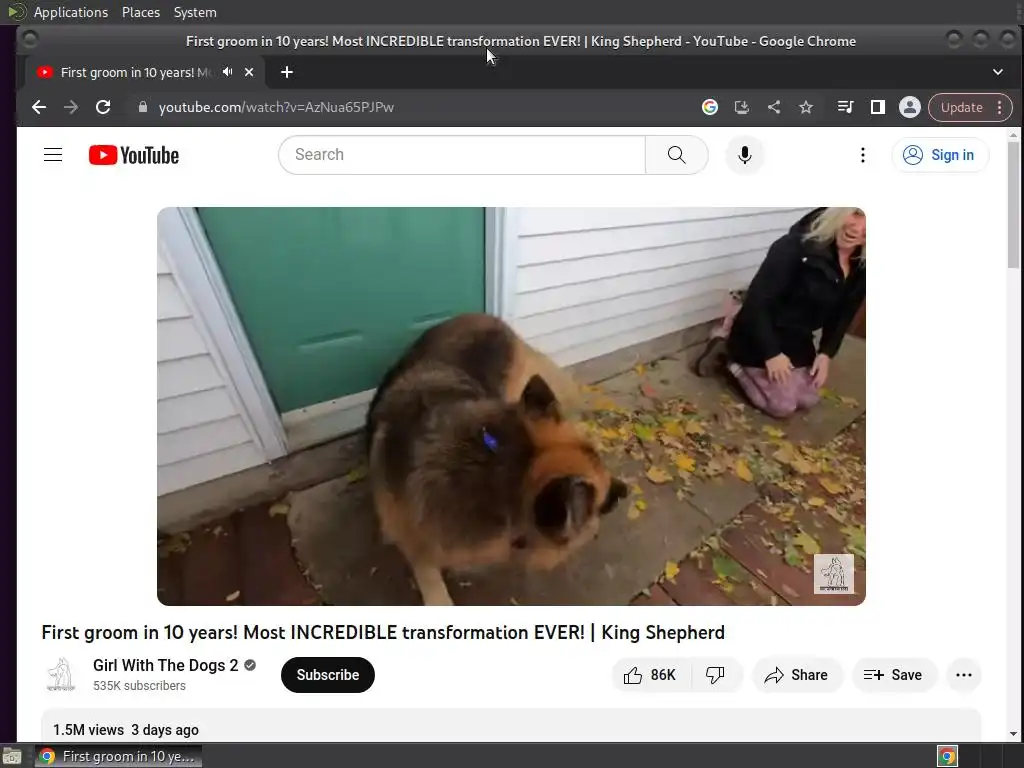
Task: Open a new tab with the plus button
Action: click(x=287, y=72)
